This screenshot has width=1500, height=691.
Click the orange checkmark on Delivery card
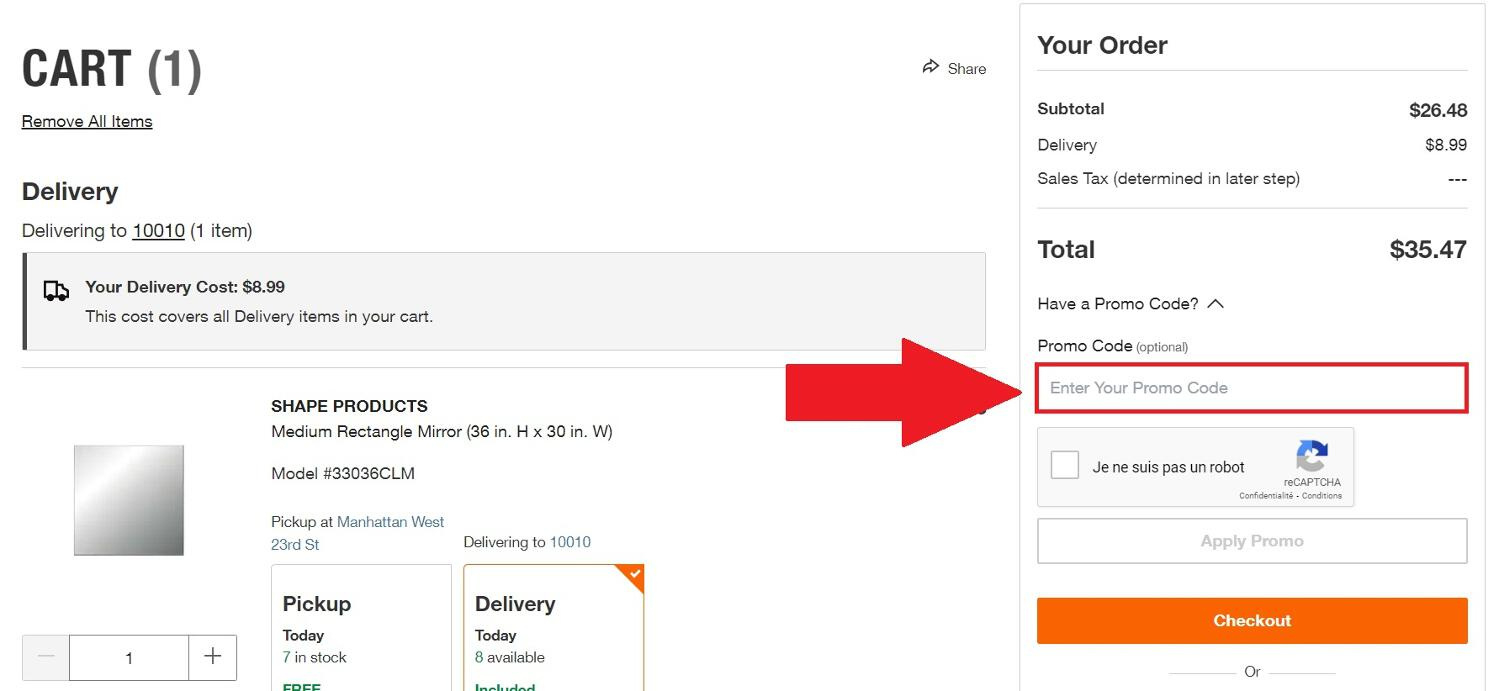tap(634, 574)
